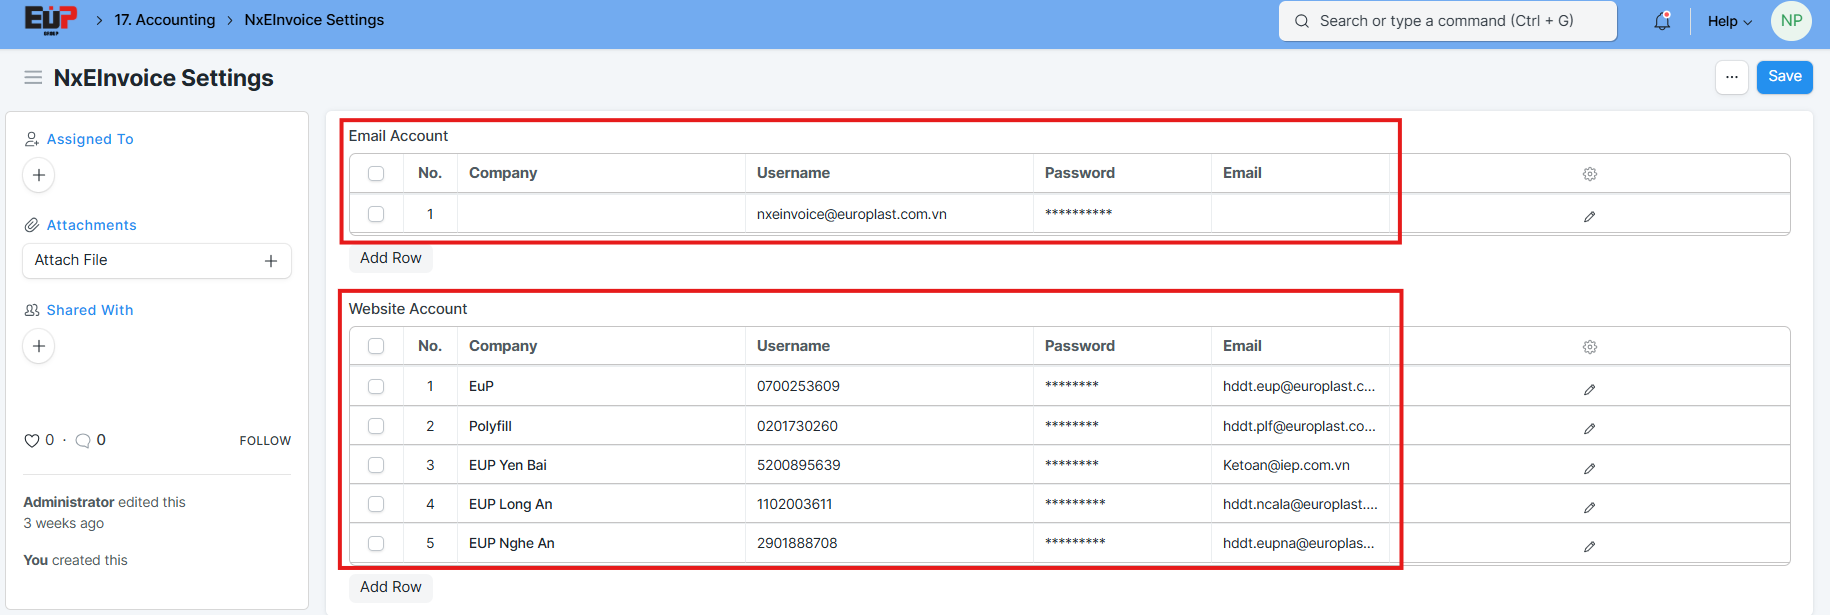Viewport: 1830px width, 615px height.
Task: Click the plus icon under Assigned To
Action: [39, 175]
